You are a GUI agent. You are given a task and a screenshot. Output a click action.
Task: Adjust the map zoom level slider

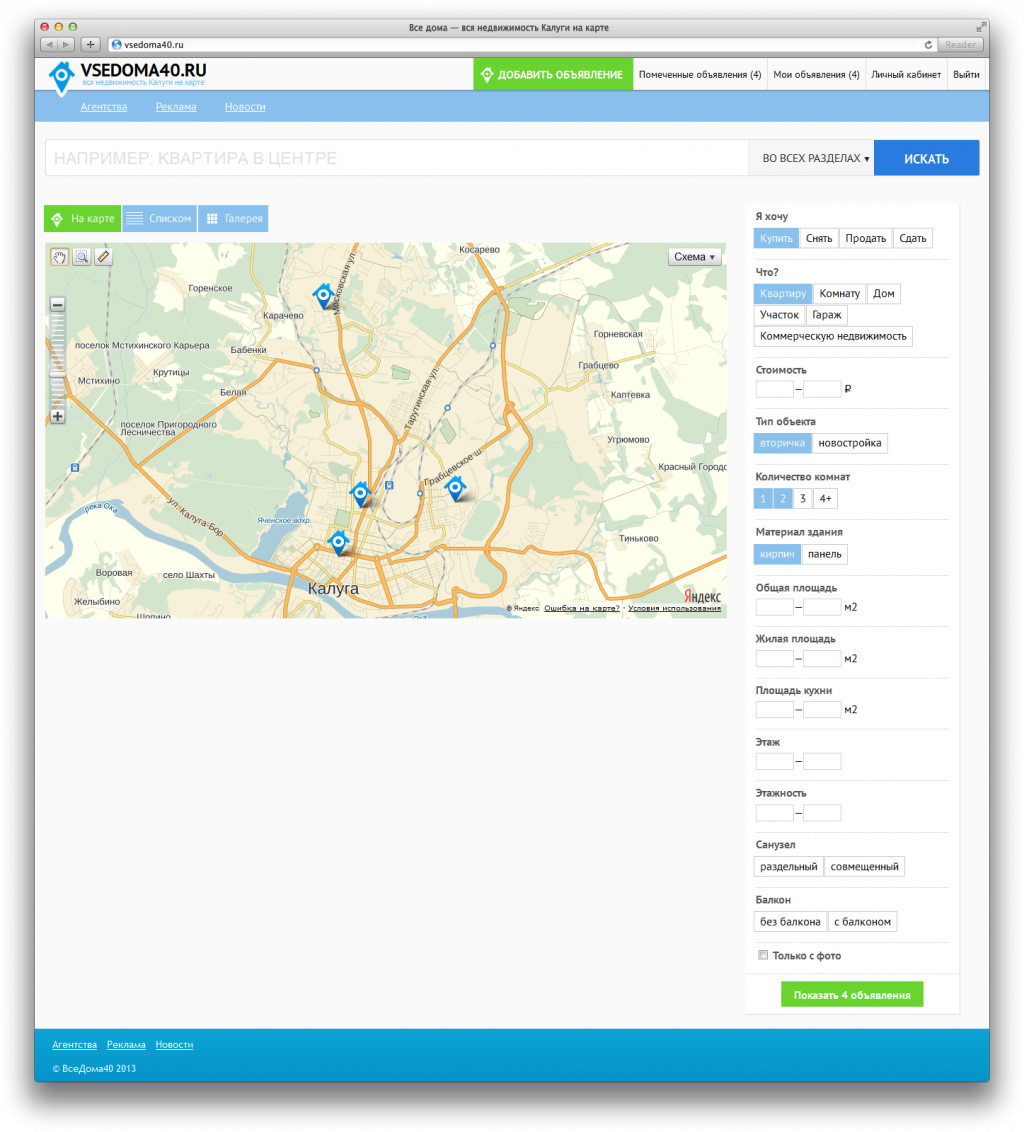click(x=58, y=373)
